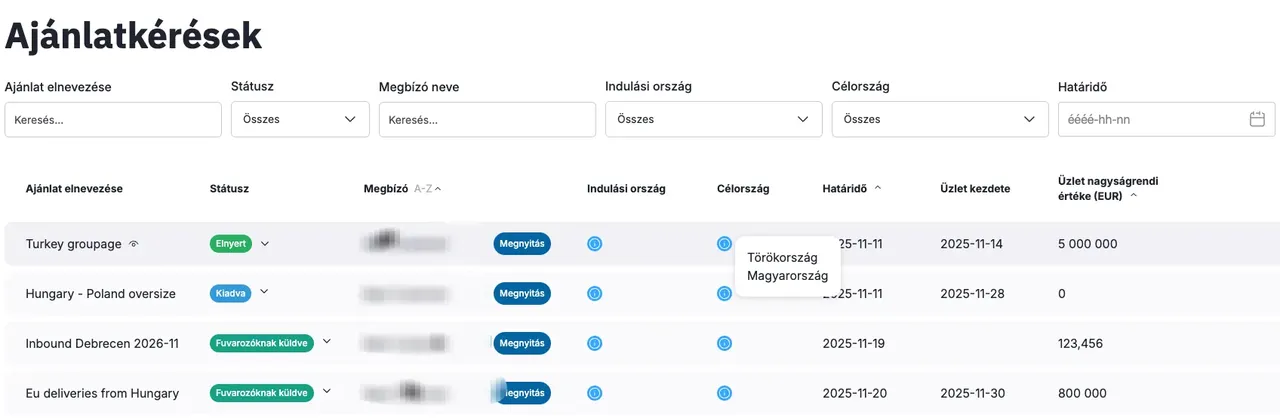Click the Ajánlat elnevezése search field

point(113,119)
